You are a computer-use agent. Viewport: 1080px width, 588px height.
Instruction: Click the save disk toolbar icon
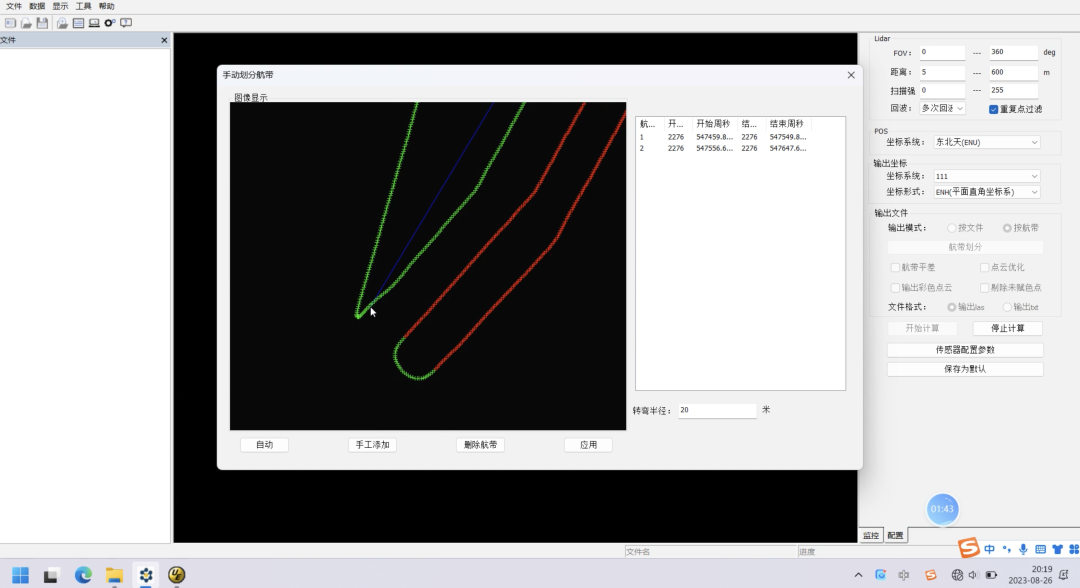coord(42,23)
